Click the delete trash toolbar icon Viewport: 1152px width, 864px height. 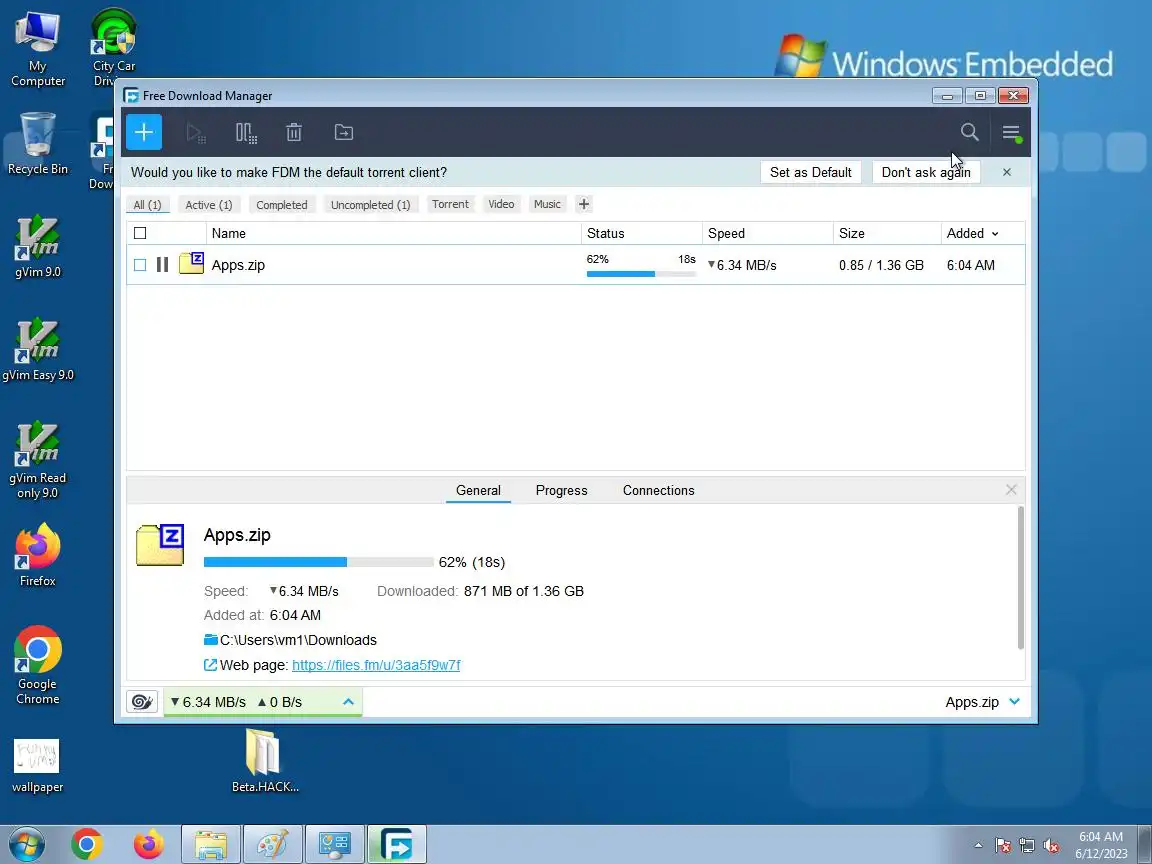(x=294, y=133)
